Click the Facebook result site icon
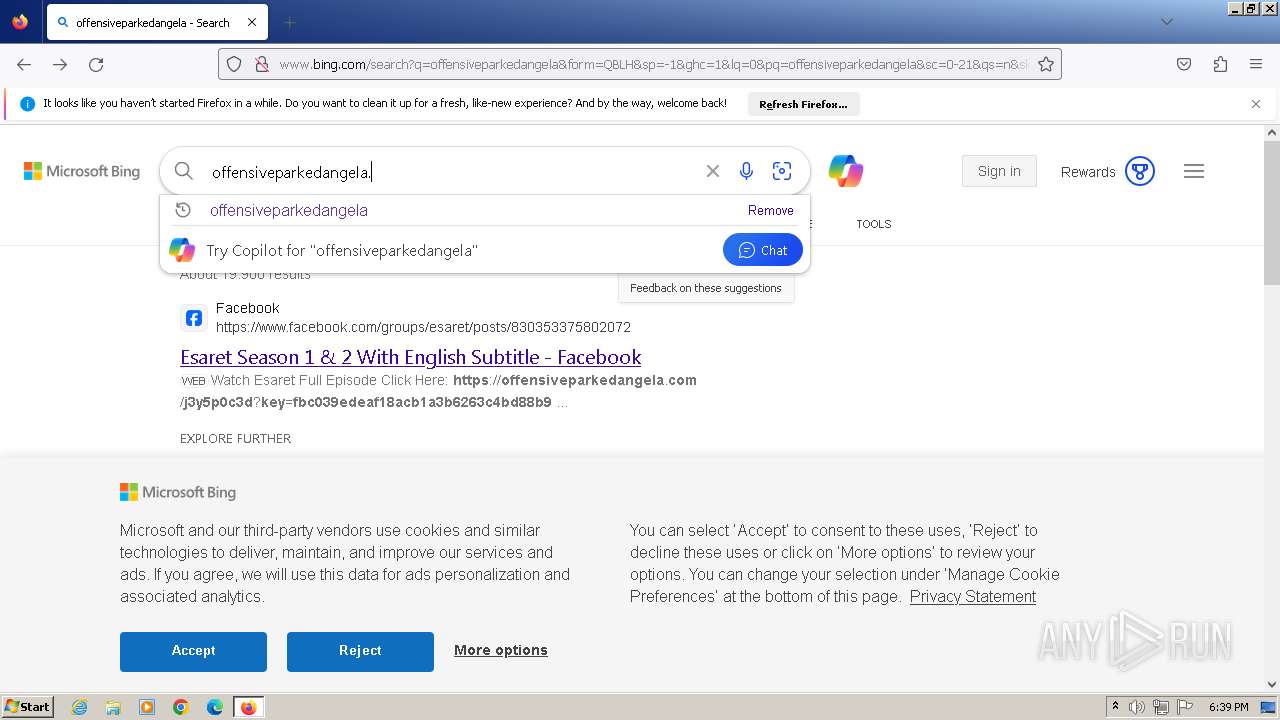Image resolution: width=1280 pixels, height=720 pixels. (x=194, y=318)
